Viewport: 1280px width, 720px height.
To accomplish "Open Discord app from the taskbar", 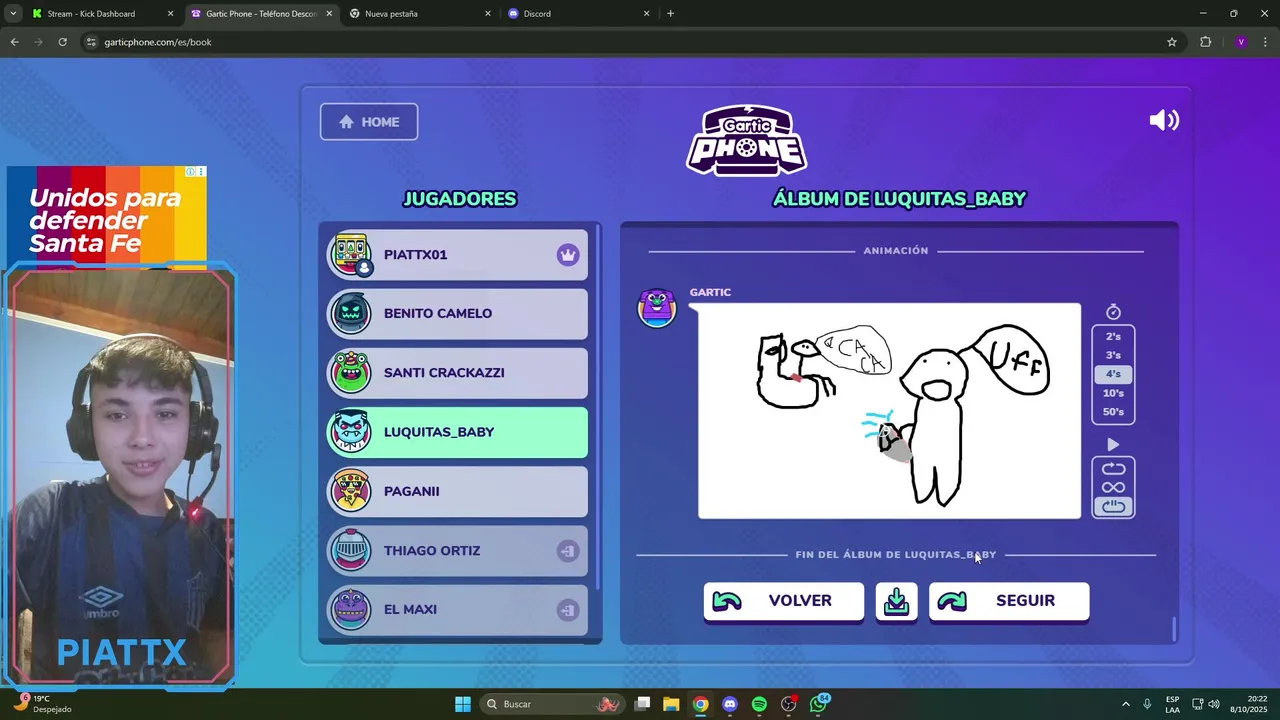I will coord(730,704).
